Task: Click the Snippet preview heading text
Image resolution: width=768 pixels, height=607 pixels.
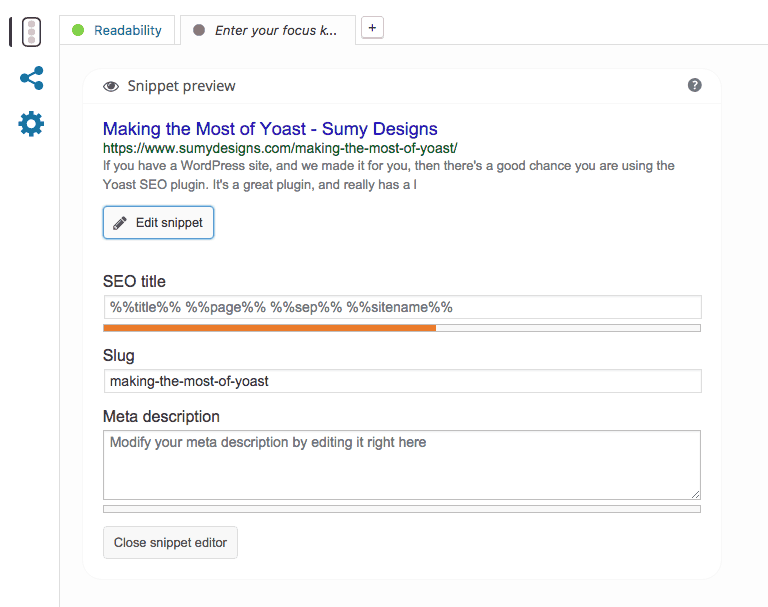Action: [x=181, y=86]
